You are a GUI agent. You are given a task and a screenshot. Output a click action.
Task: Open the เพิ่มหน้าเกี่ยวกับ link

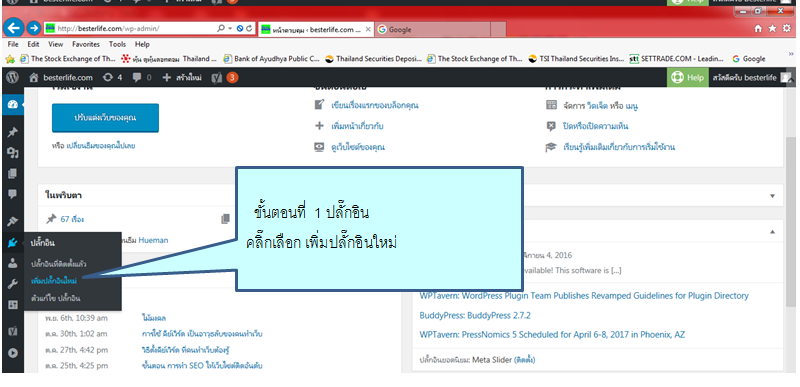[x=357, y=126]
